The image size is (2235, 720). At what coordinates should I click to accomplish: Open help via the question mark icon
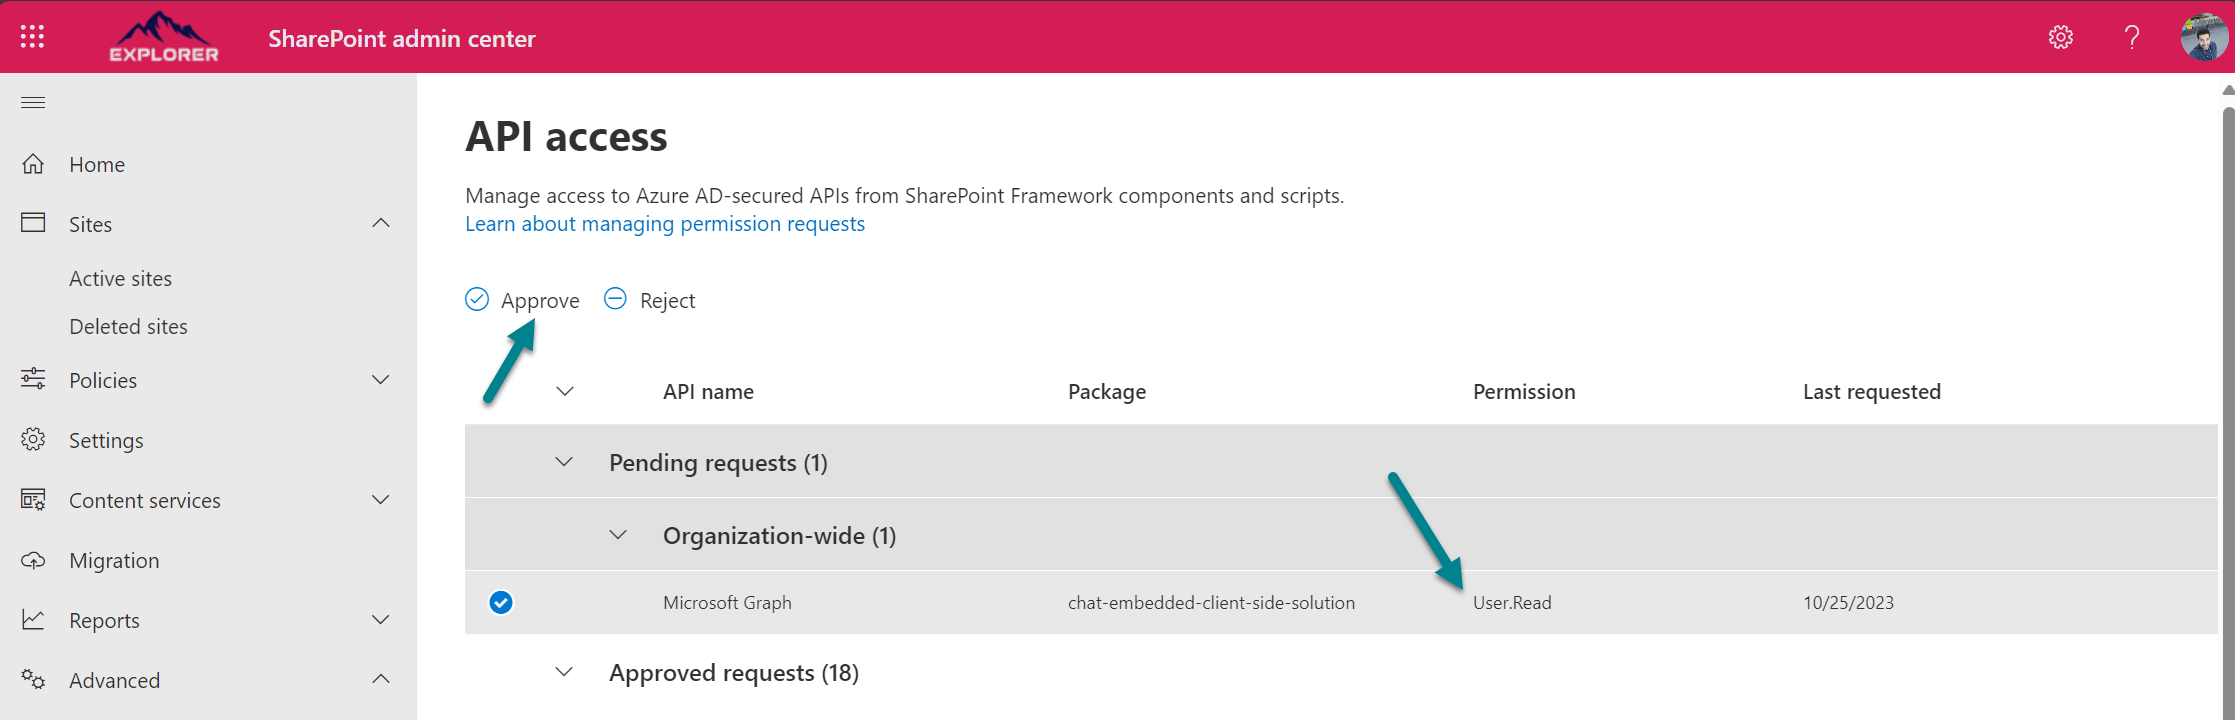2132,37
